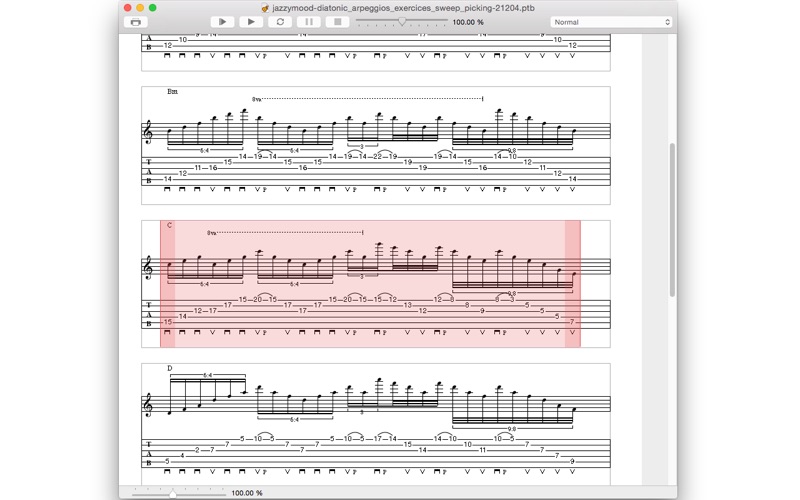Close the tablature window
Image resolution: width=800 pixels, height=500 pixels.
tap(128, 8)
